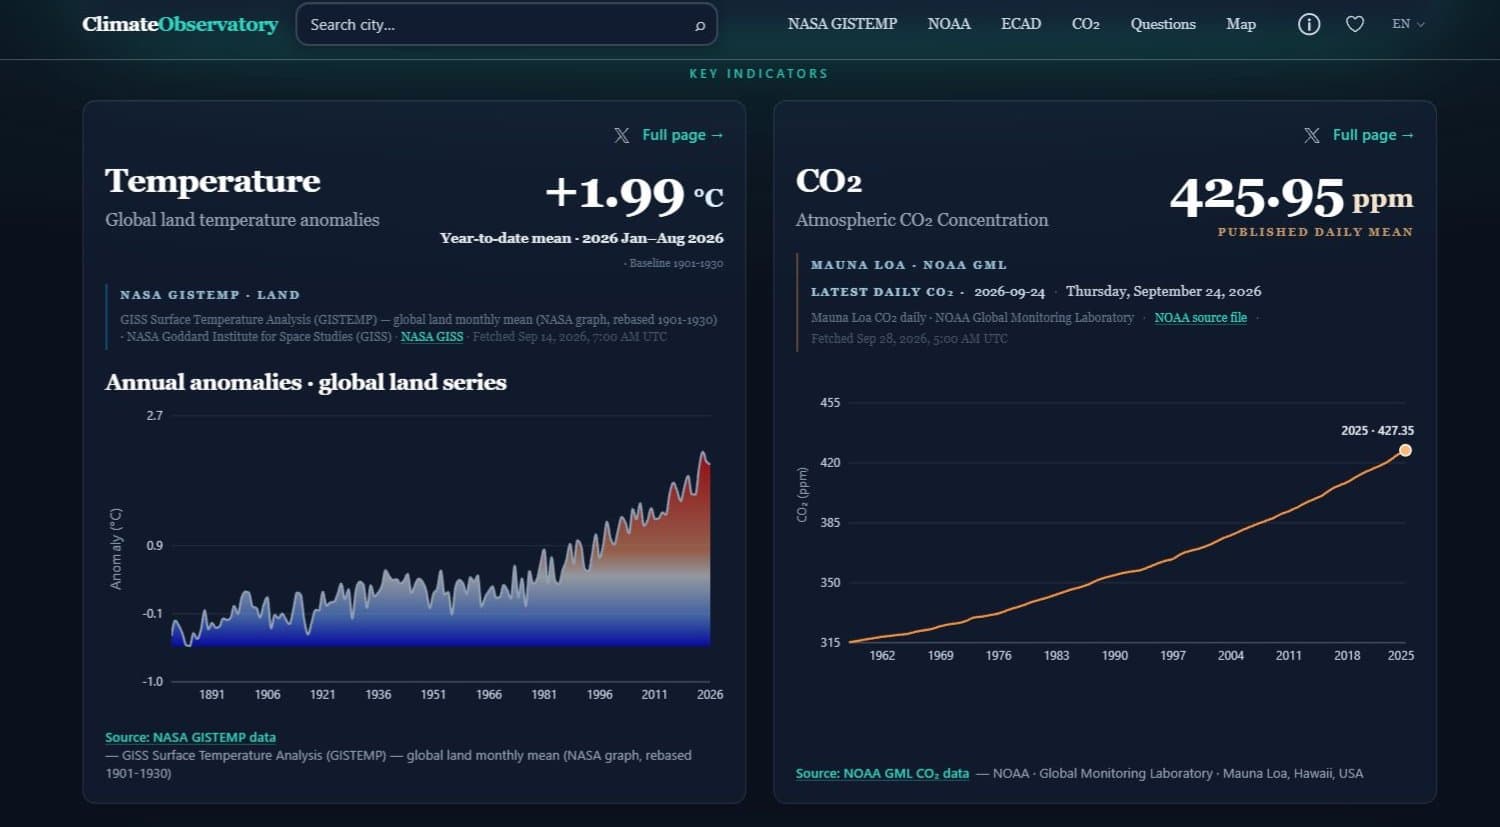Open Map nav item
Image resolution: width=1500 pixels, height=827 pixels.
(1241, 24)
